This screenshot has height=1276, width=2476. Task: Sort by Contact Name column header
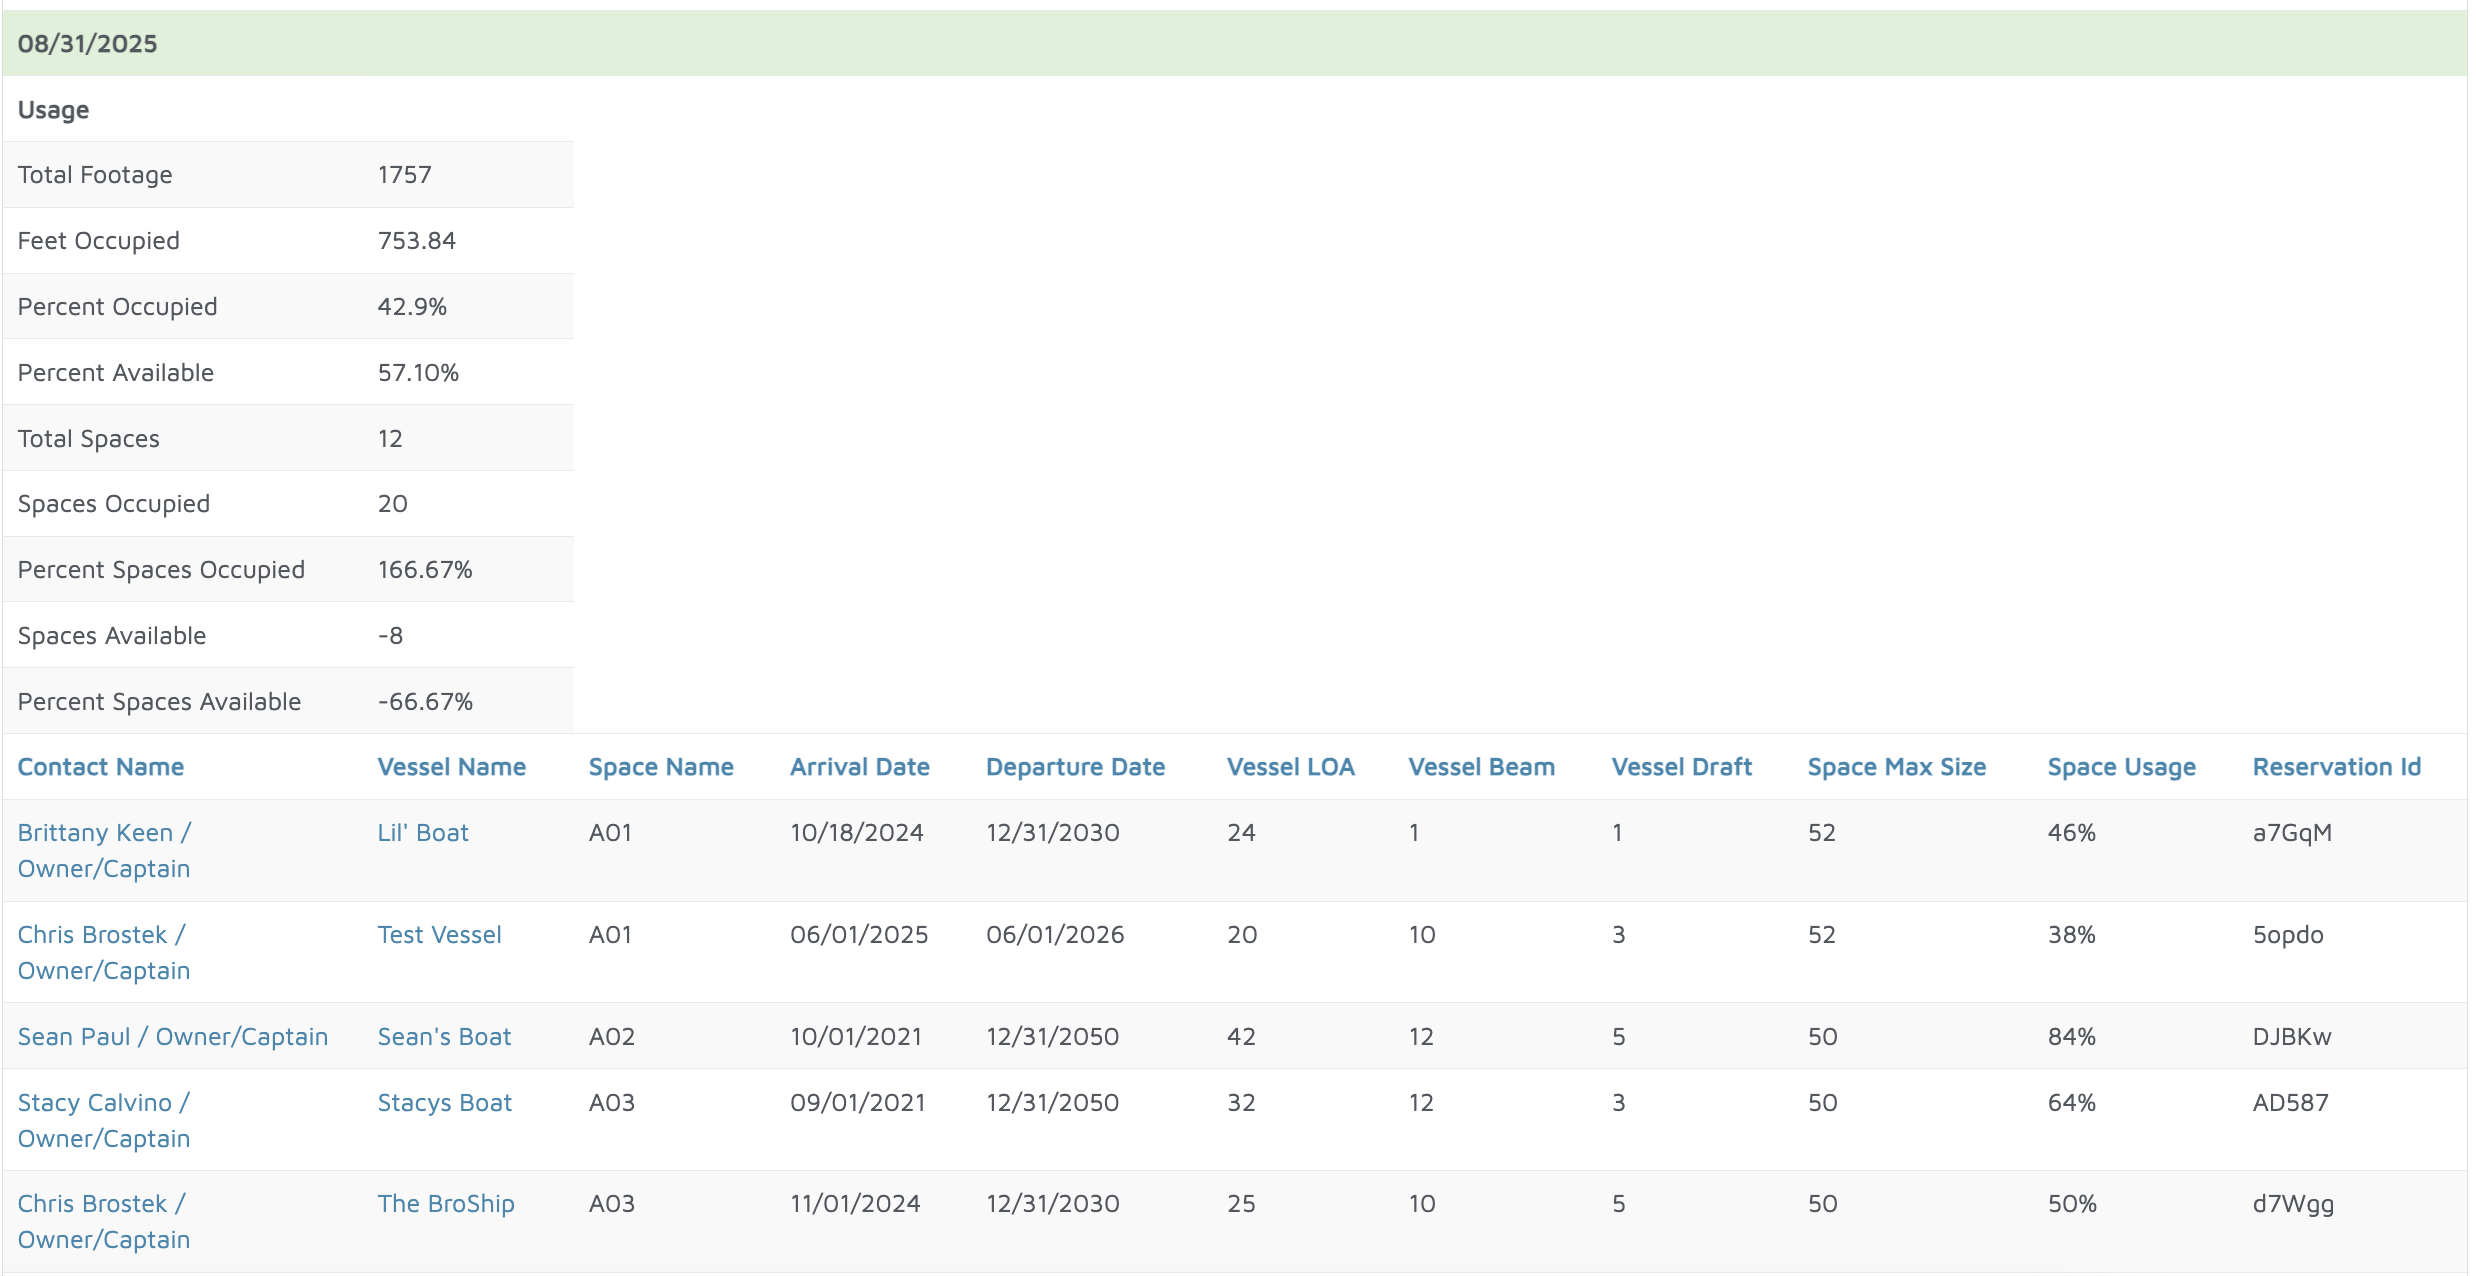coord(100,767)
